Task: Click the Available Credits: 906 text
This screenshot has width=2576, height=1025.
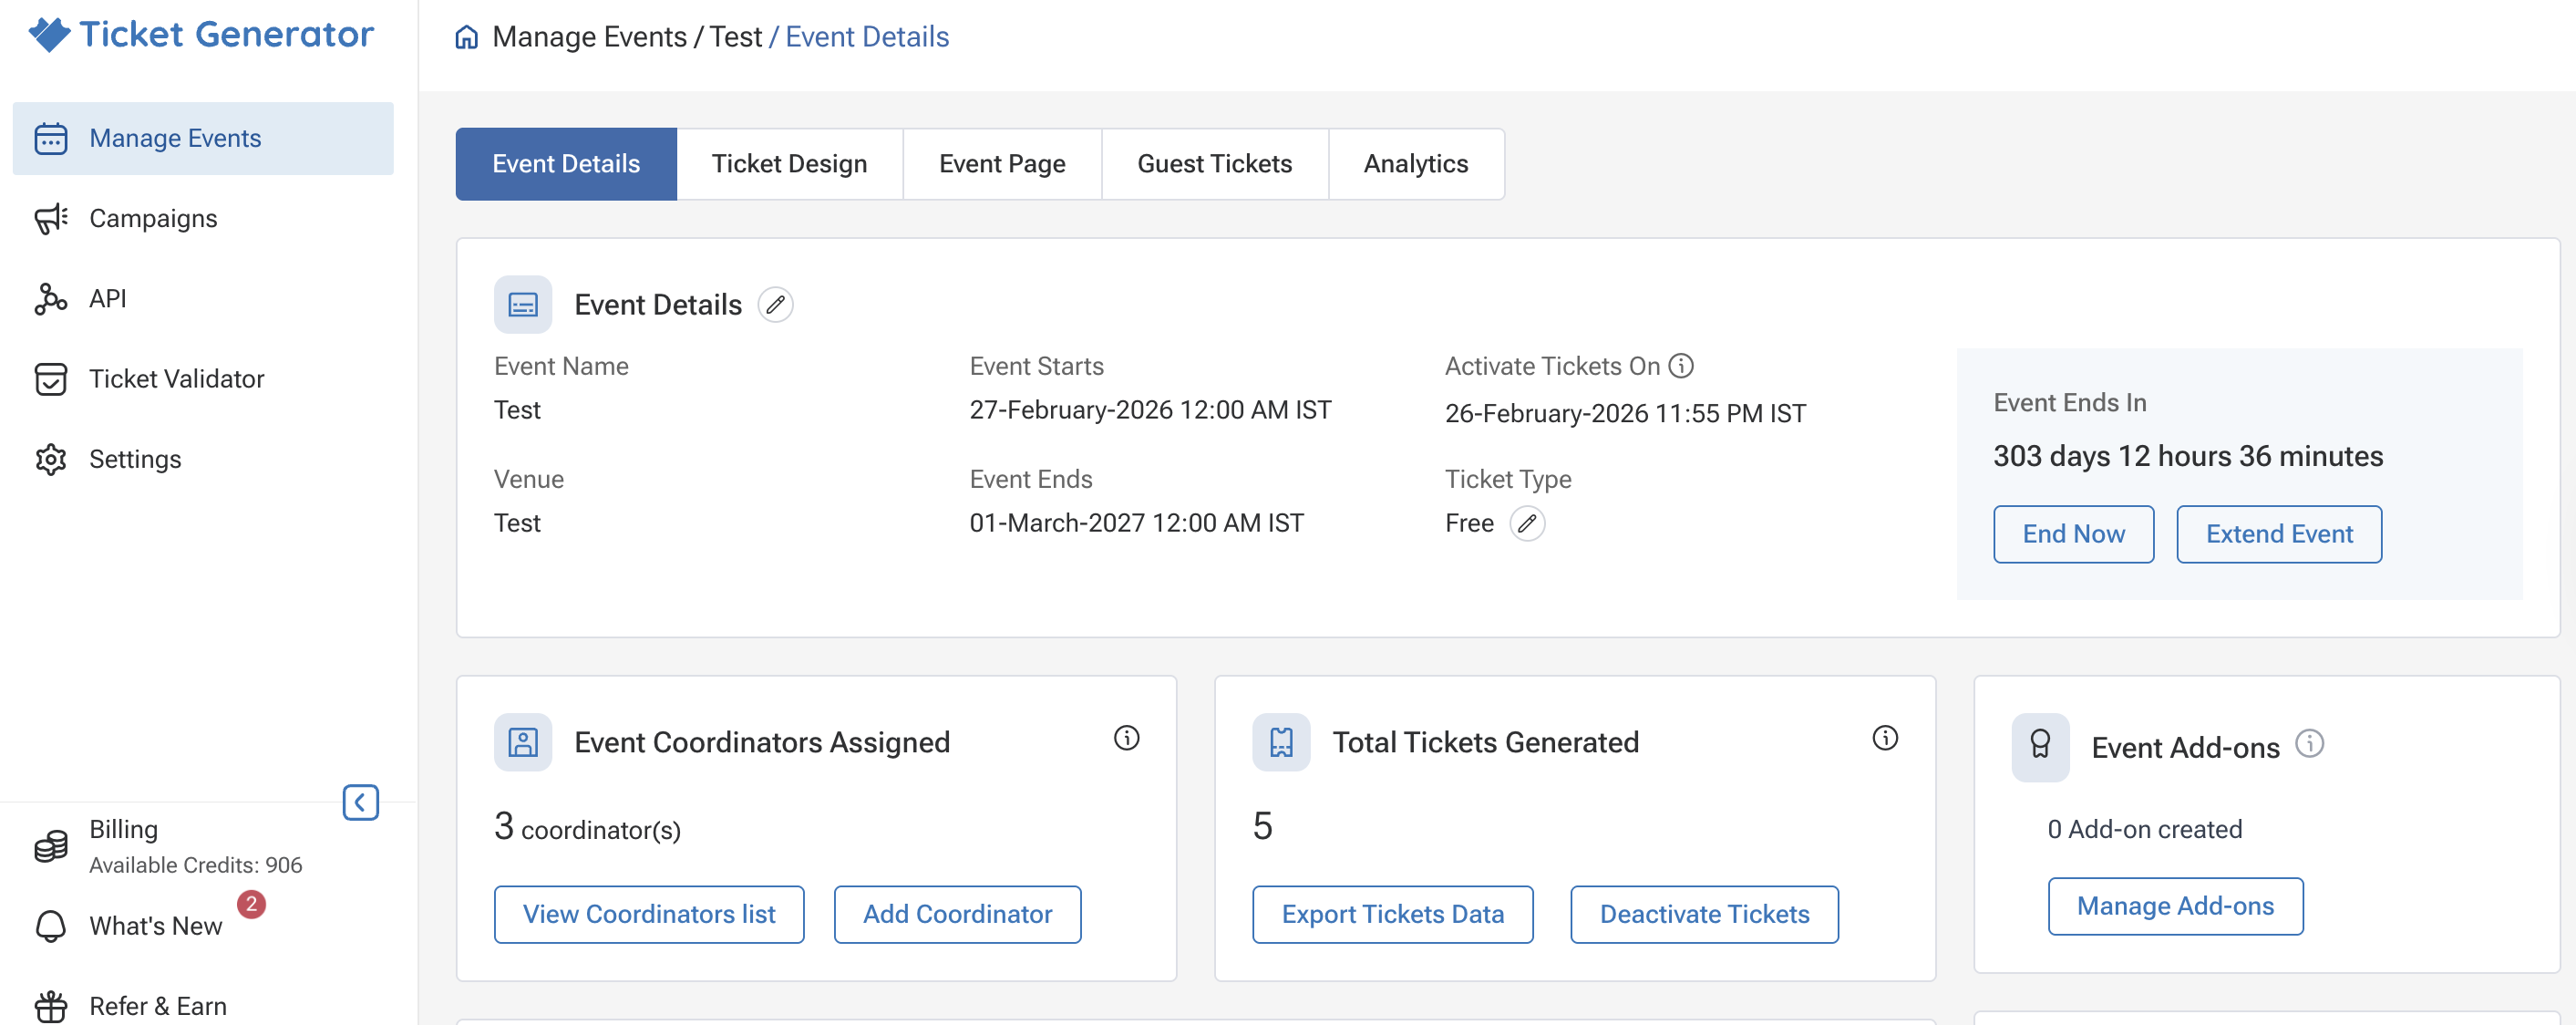Action: (x=195, y=865)
